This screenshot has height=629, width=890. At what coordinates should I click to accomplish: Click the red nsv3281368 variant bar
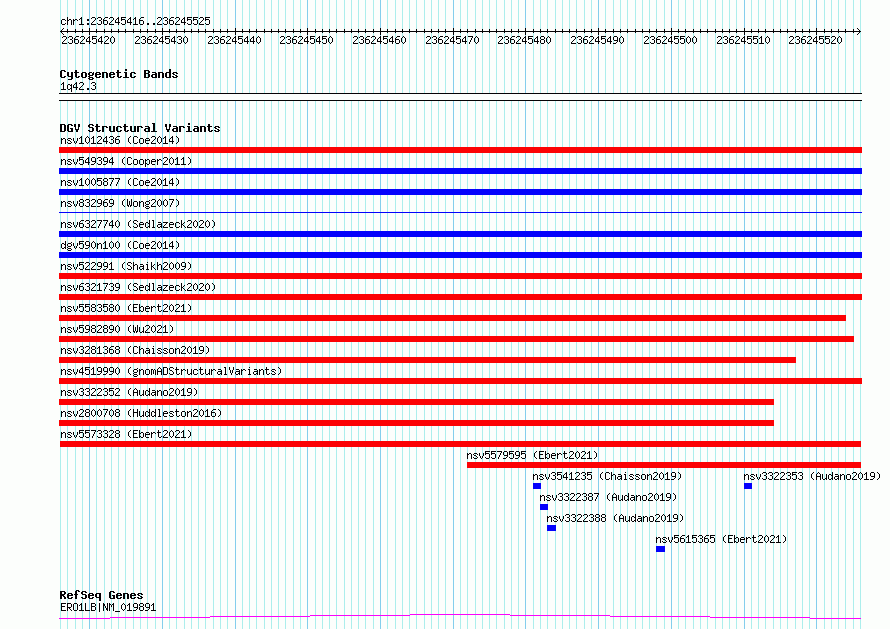[x=427, y=360]
